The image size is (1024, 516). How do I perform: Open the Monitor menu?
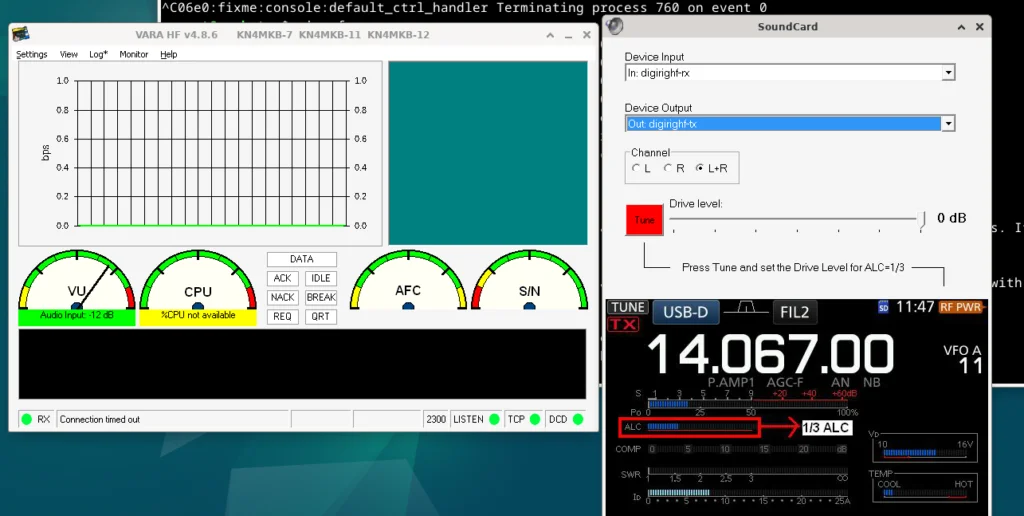(x=134, y=54)
